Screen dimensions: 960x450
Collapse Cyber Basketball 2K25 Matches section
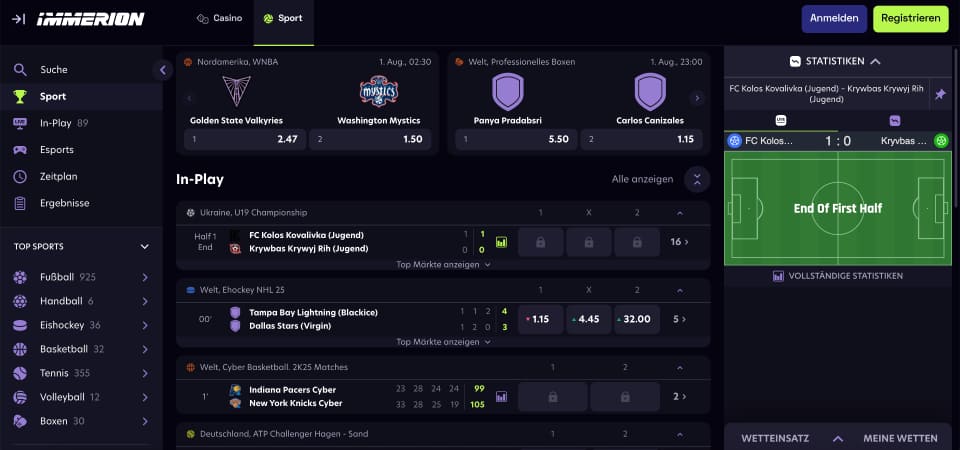click(680, 367)
